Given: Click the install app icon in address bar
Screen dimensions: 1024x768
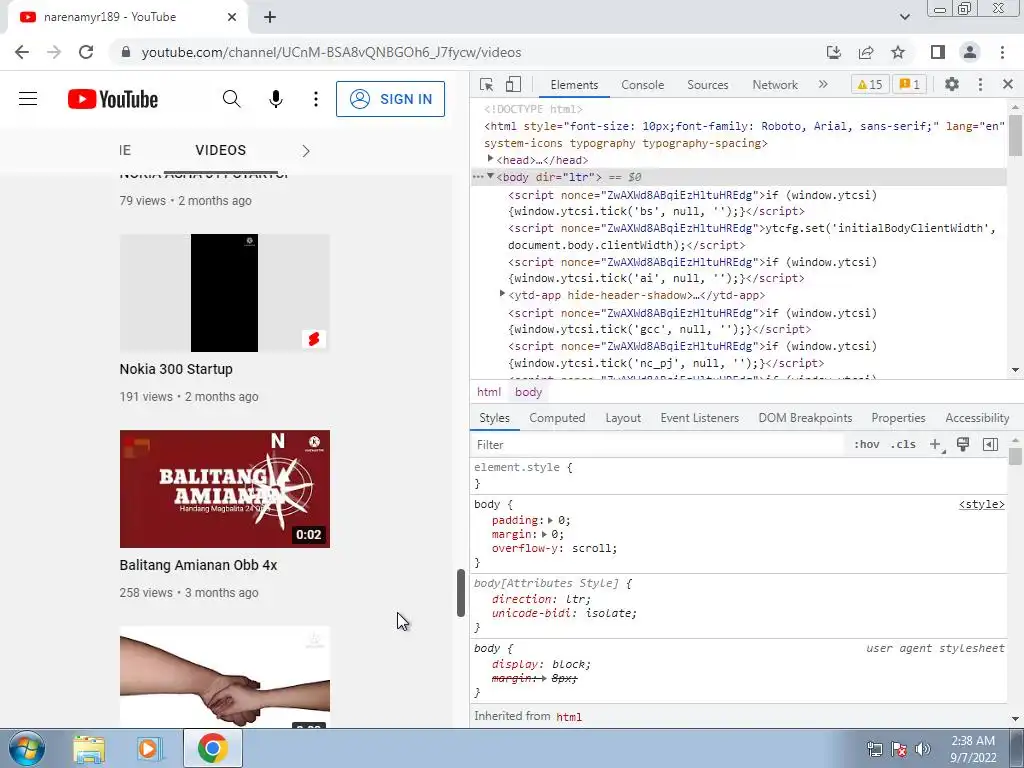Looking at the screenshot, I should [834, 52].
